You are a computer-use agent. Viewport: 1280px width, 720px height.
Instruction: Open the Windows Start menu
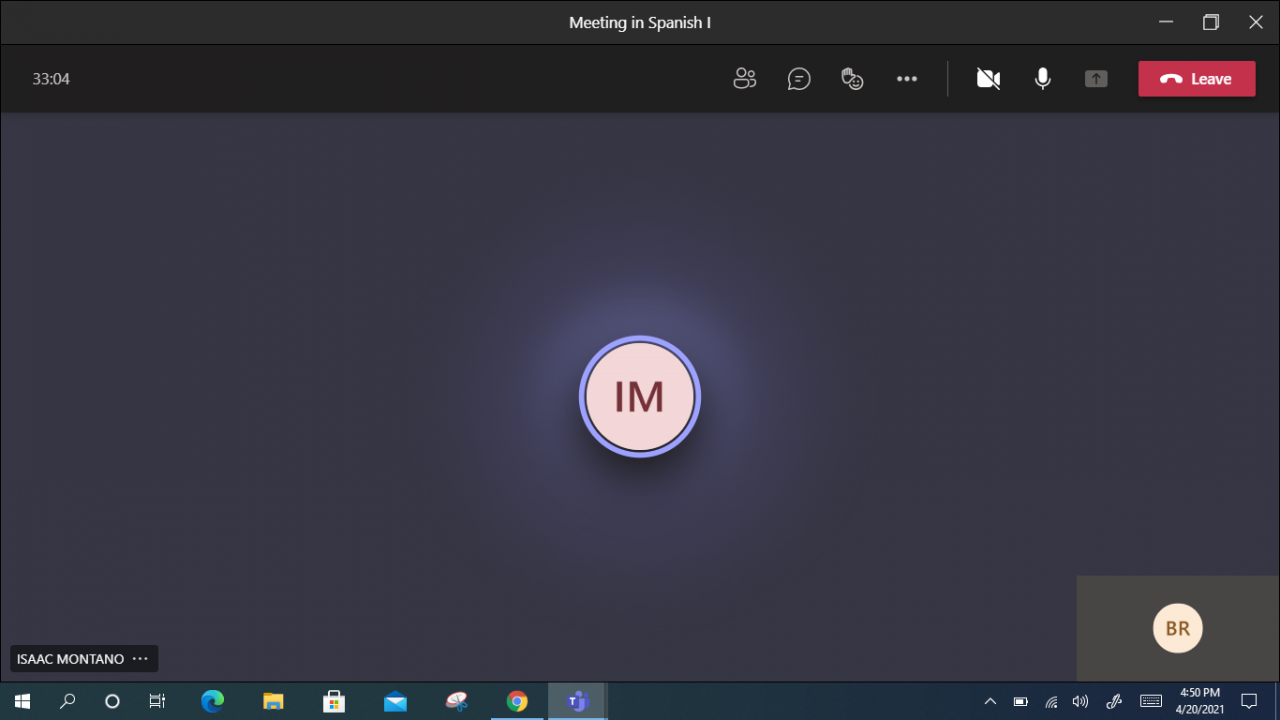click(x=22, y=701)
